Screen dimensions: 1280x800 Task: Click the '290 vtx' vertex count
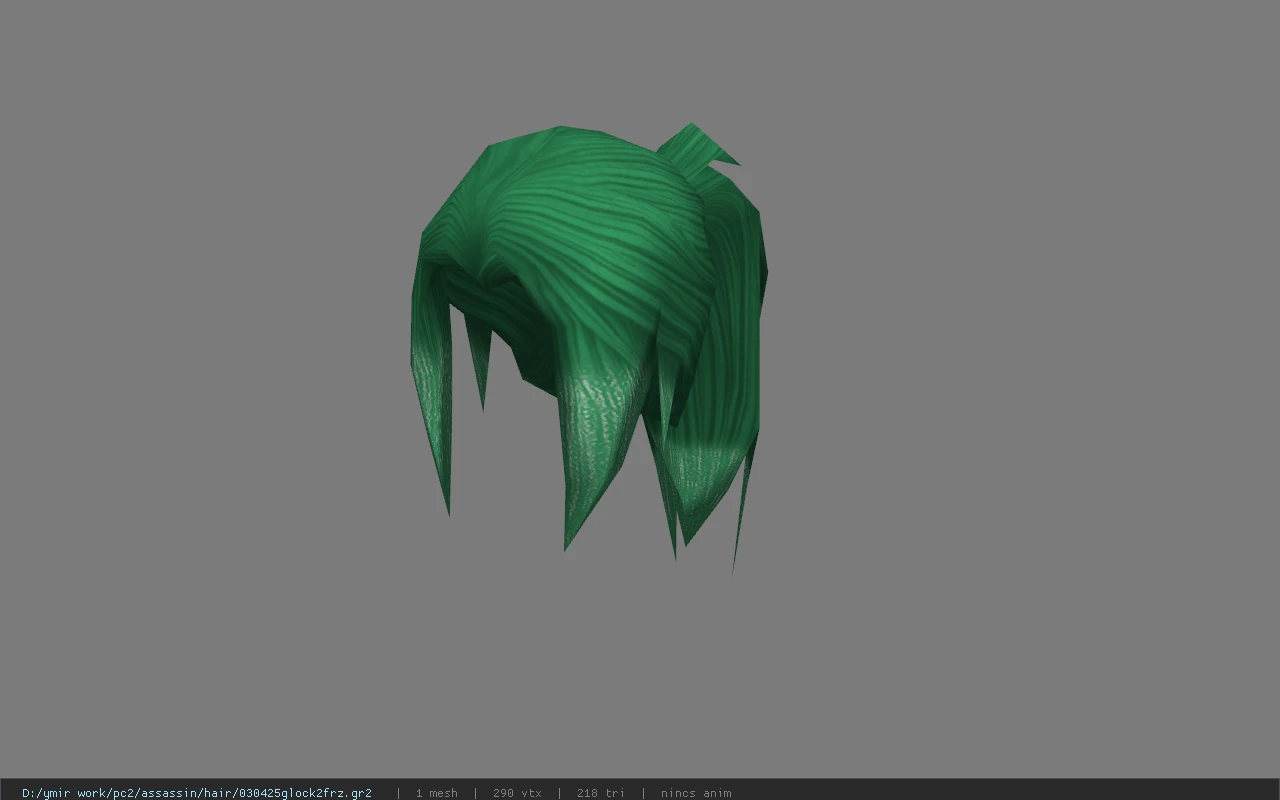[517, 793]
